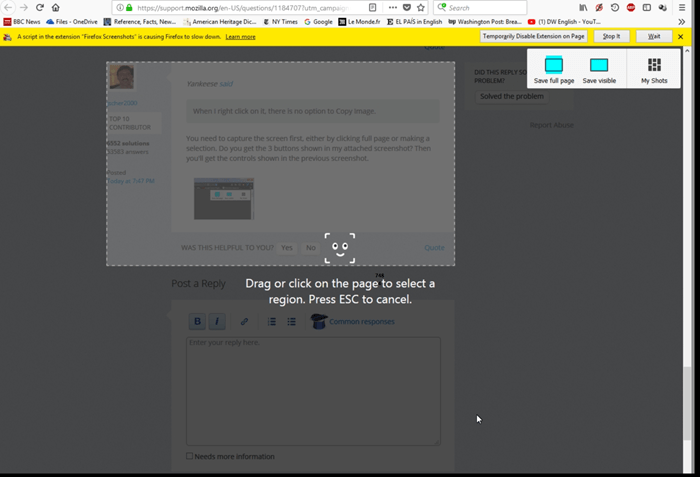Screen dimensions: 700x477
Task: Open the History clock icon
Action: 615,8
